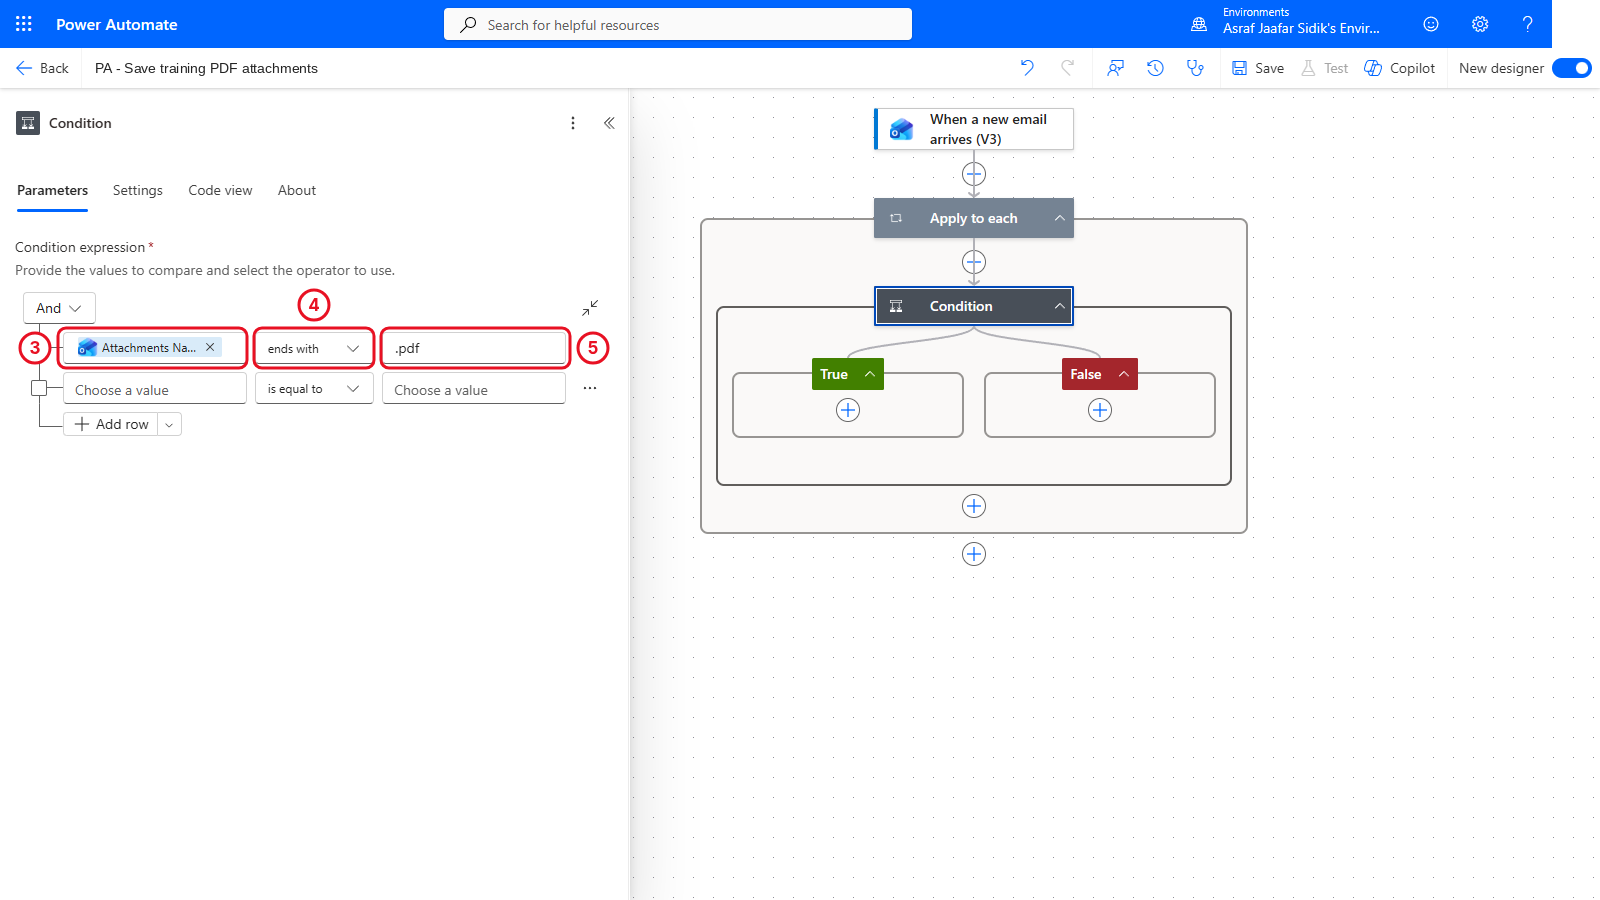Redo the last change
Screen dimensions: 1600x900
[x=1067, y=68]
